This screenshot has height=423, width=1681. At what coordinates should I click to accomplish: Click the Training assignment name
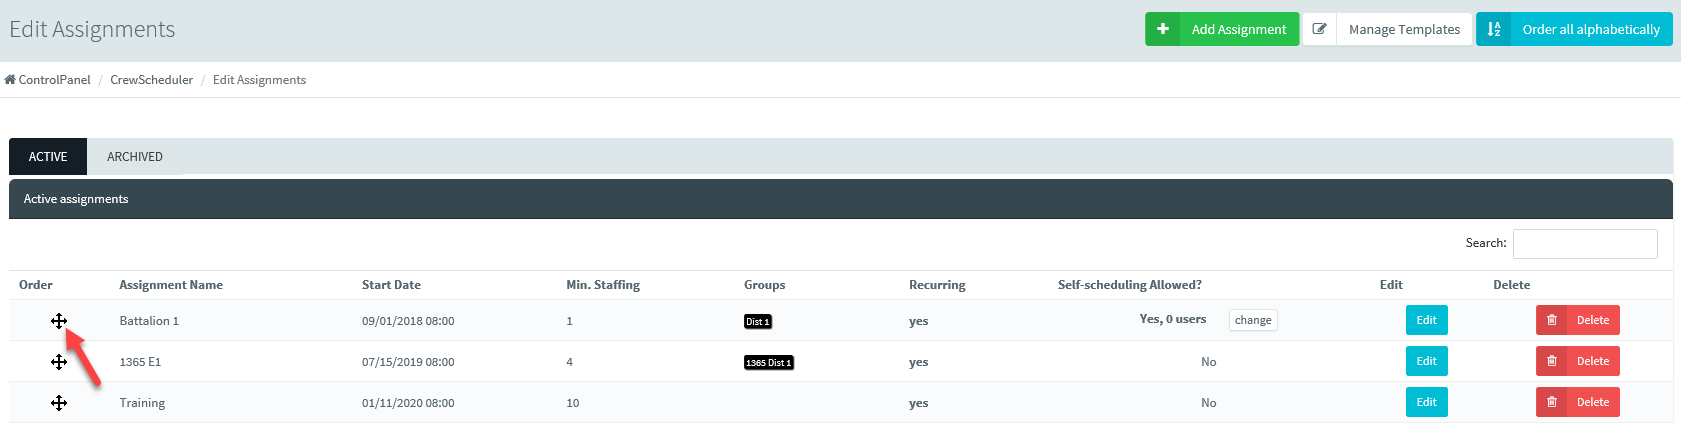coord(142,403)
